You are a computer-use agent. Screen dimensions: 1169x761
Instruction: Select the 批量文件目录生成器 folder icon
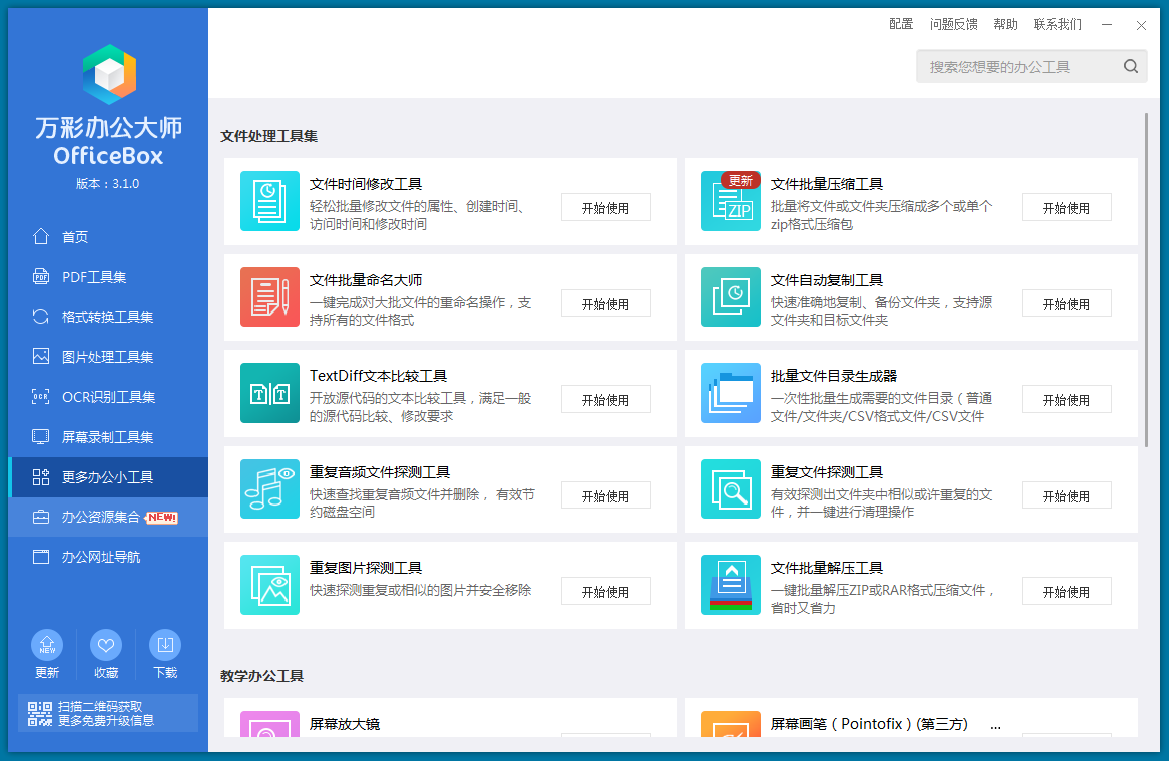tap(730, 393)
